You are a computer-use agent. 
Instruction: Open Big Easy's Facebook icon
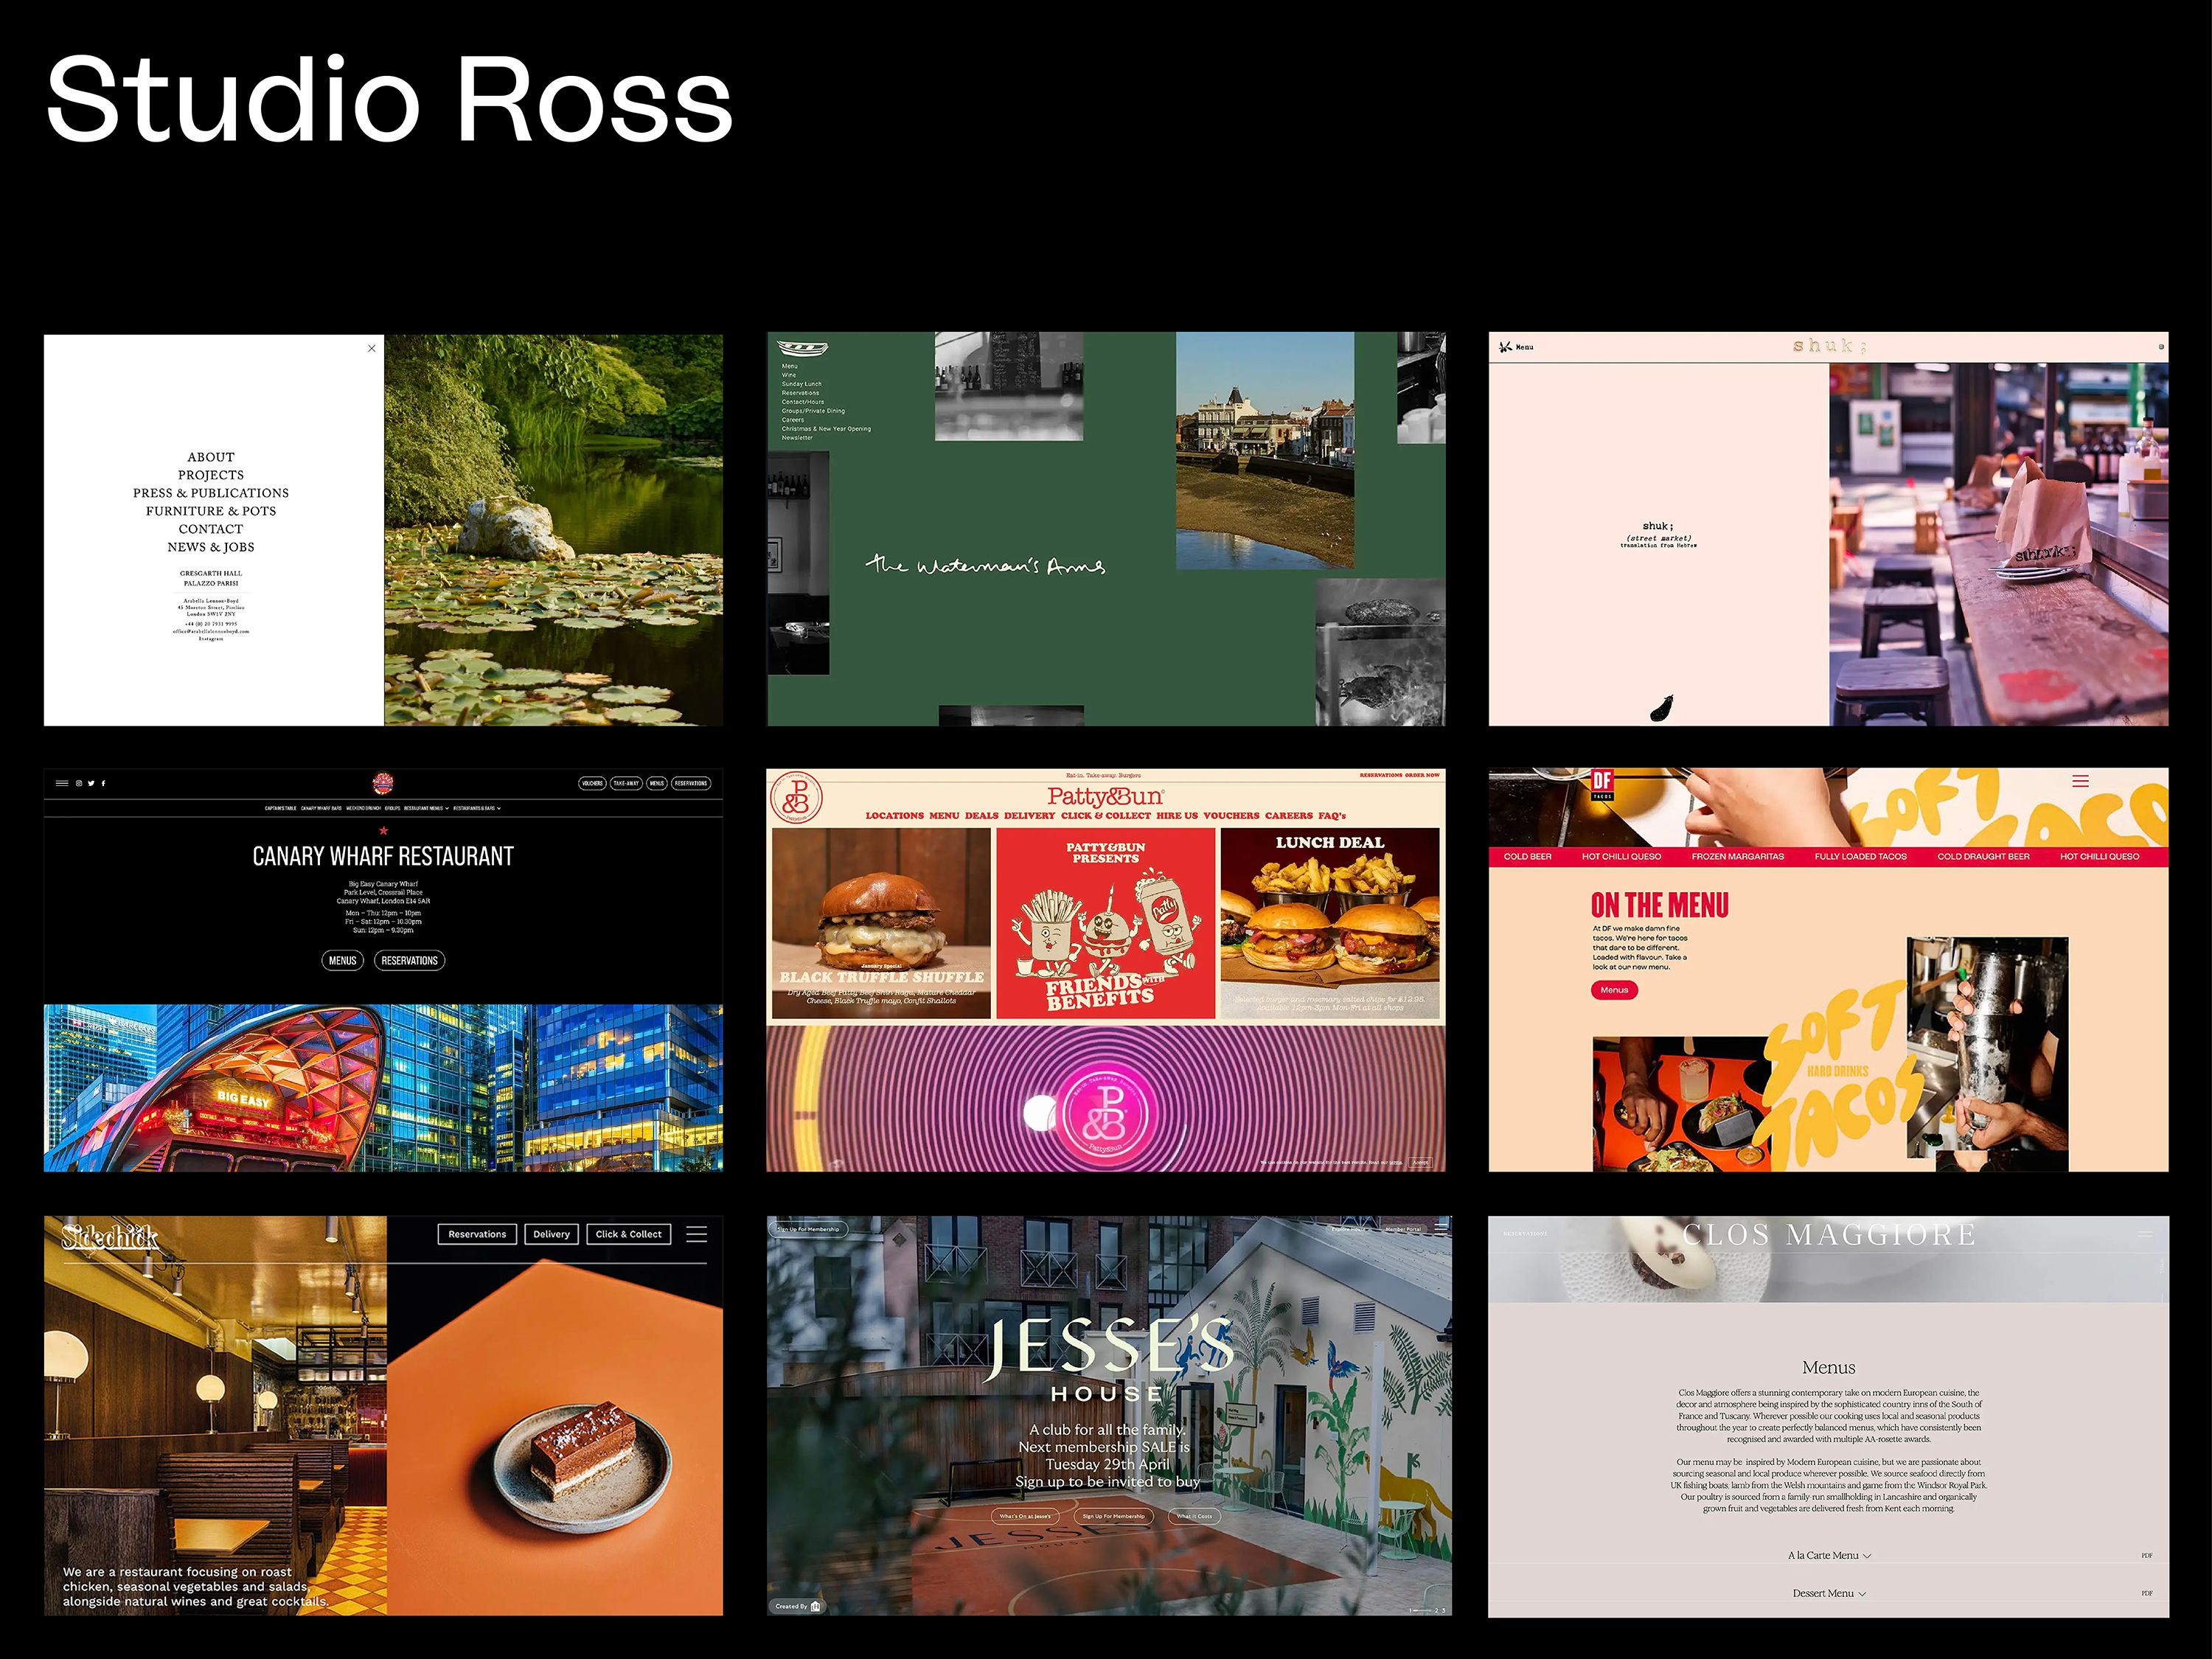coord(103,783)
